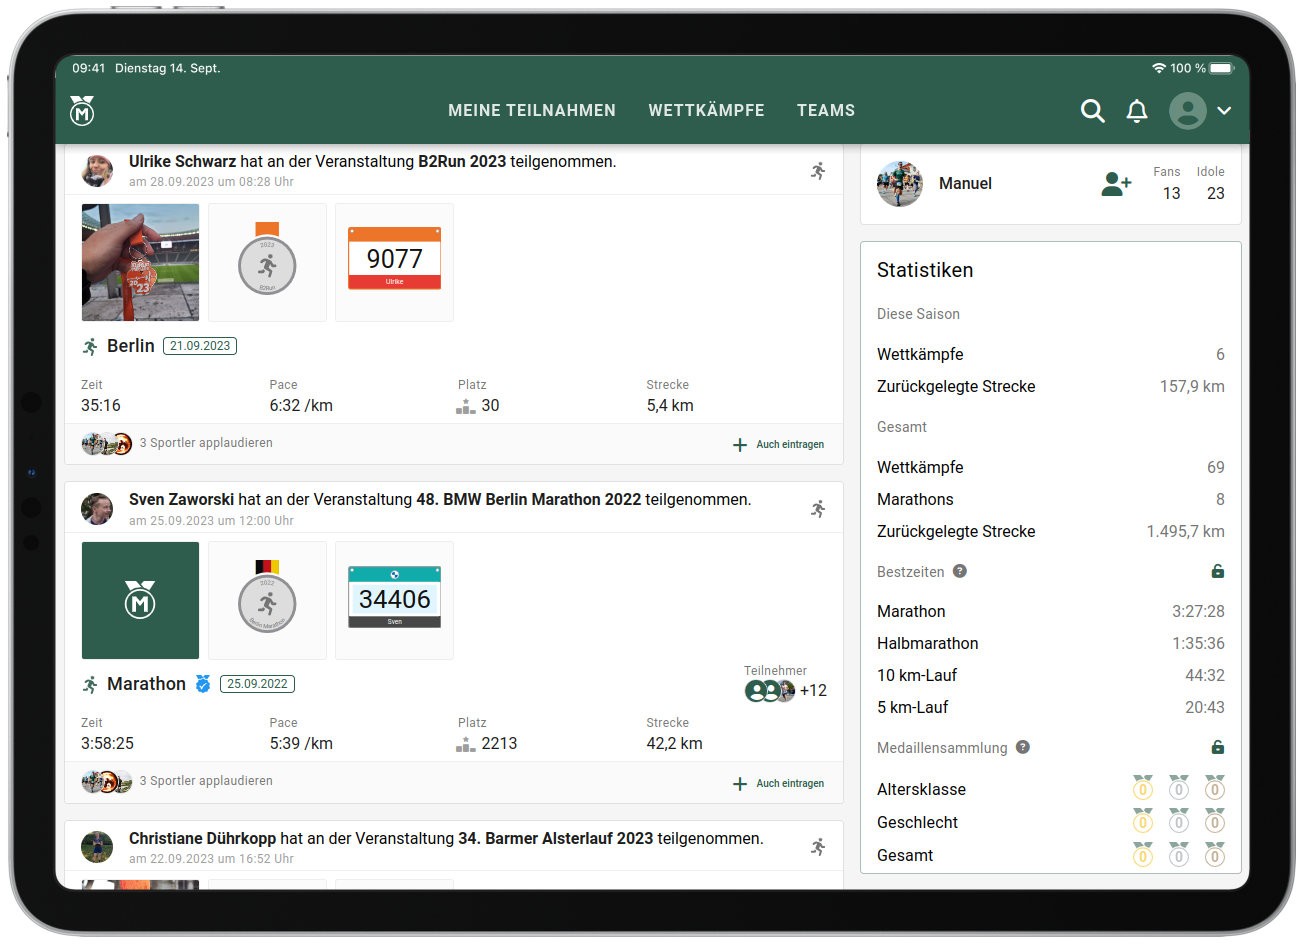Image resolution: width=1305 pixels, height=945 pixels.
Task: Expand participants list showing +12
Action: pos(785,691)
